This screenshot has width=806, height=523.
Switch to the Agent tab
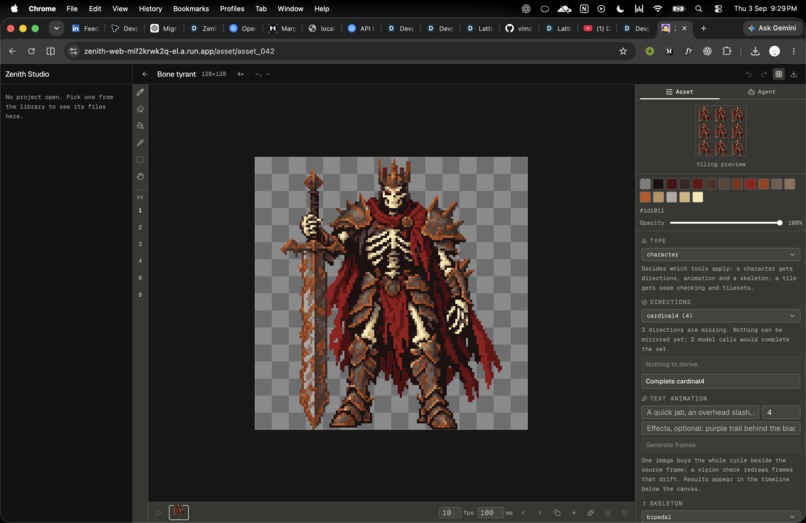761,92
